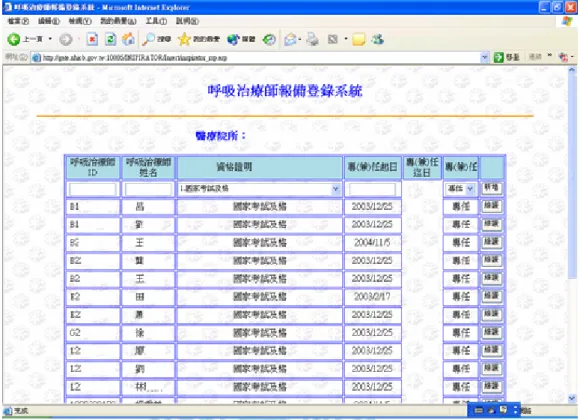Stop page loading with red X icon
Screen dimensions: 580x420
(92, 39)
